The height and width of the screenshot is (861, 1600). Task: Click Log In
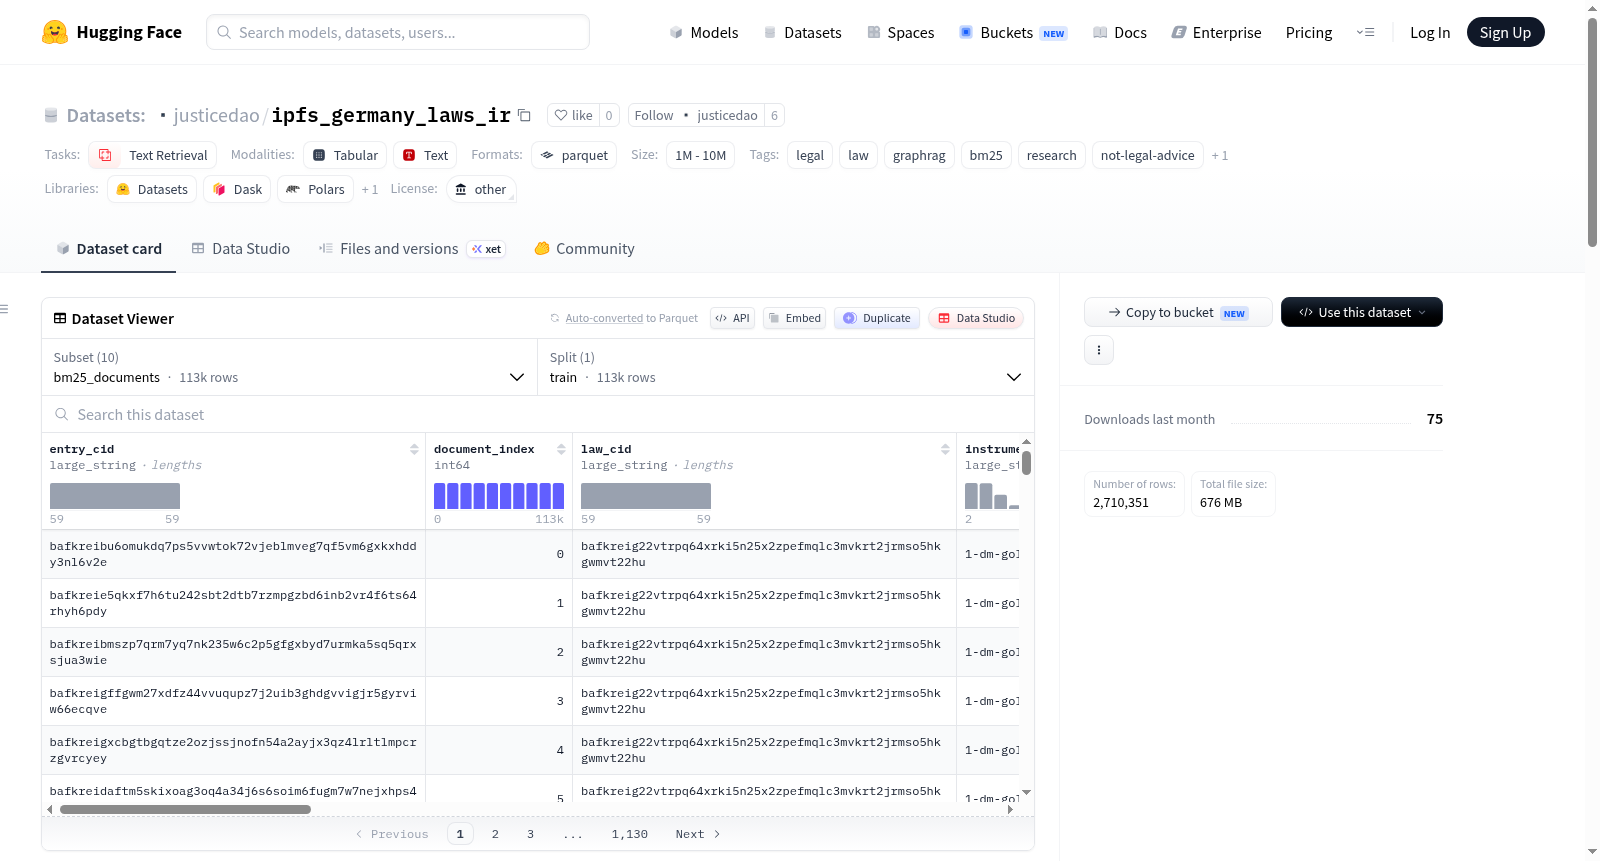point(1430,32)
